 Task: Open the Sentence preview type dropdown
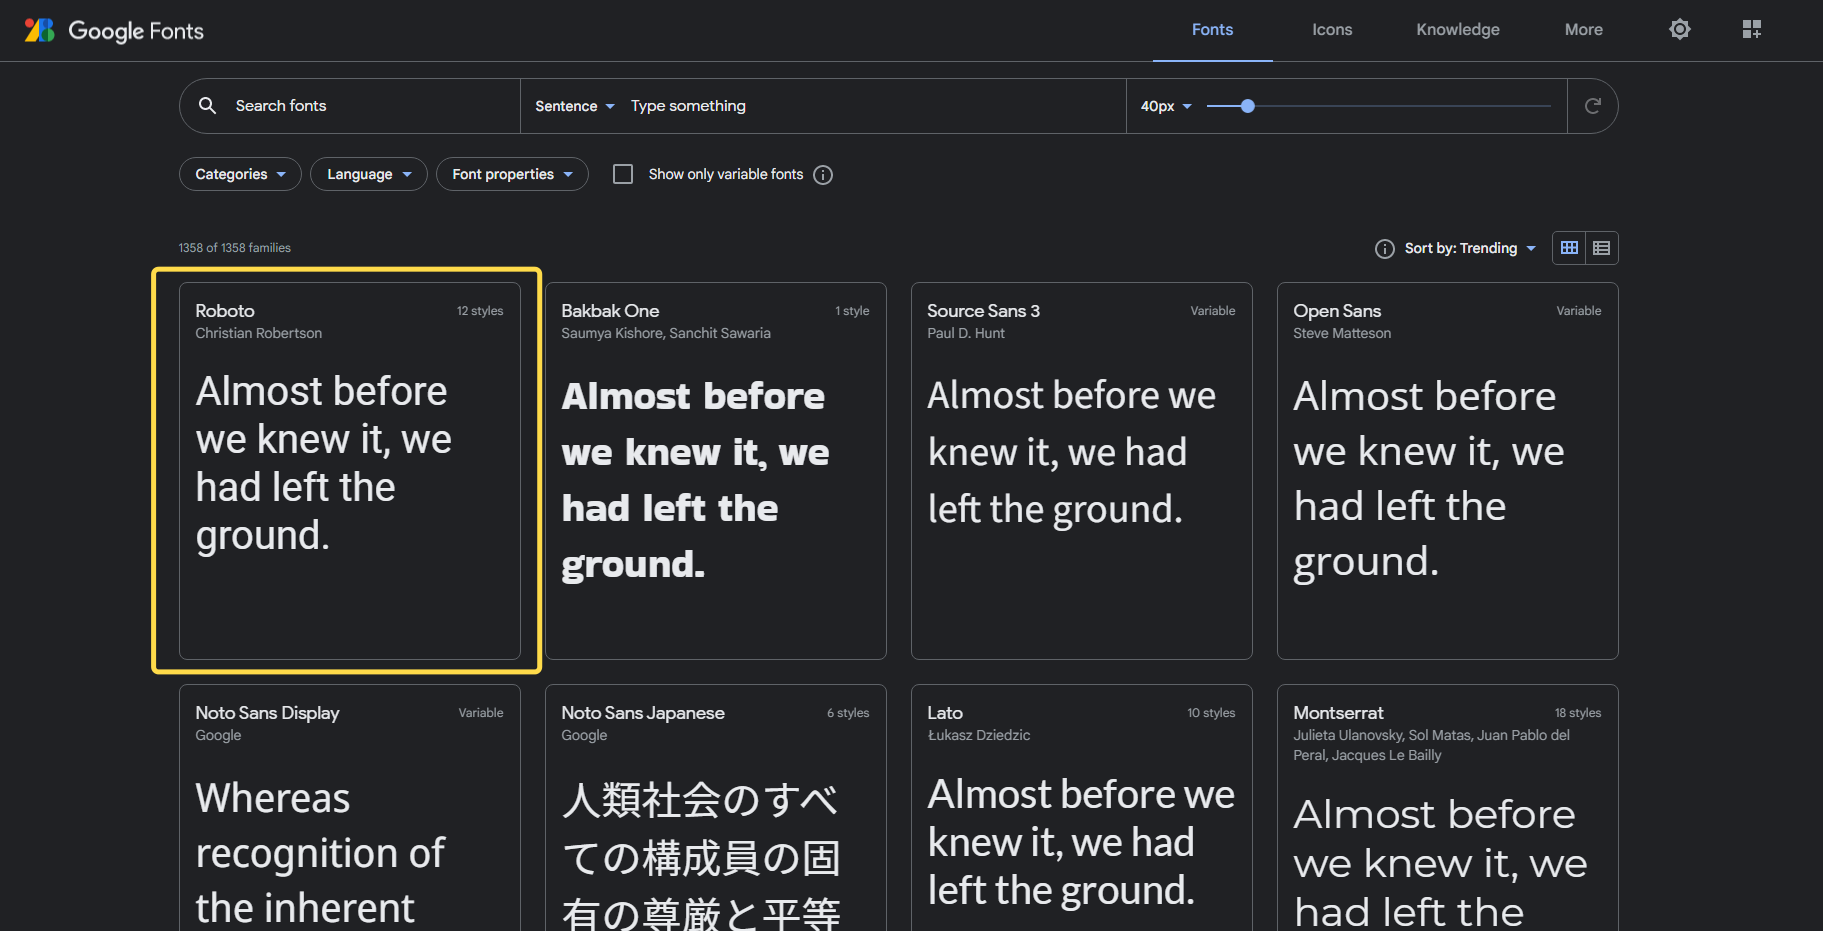point(574,106)
